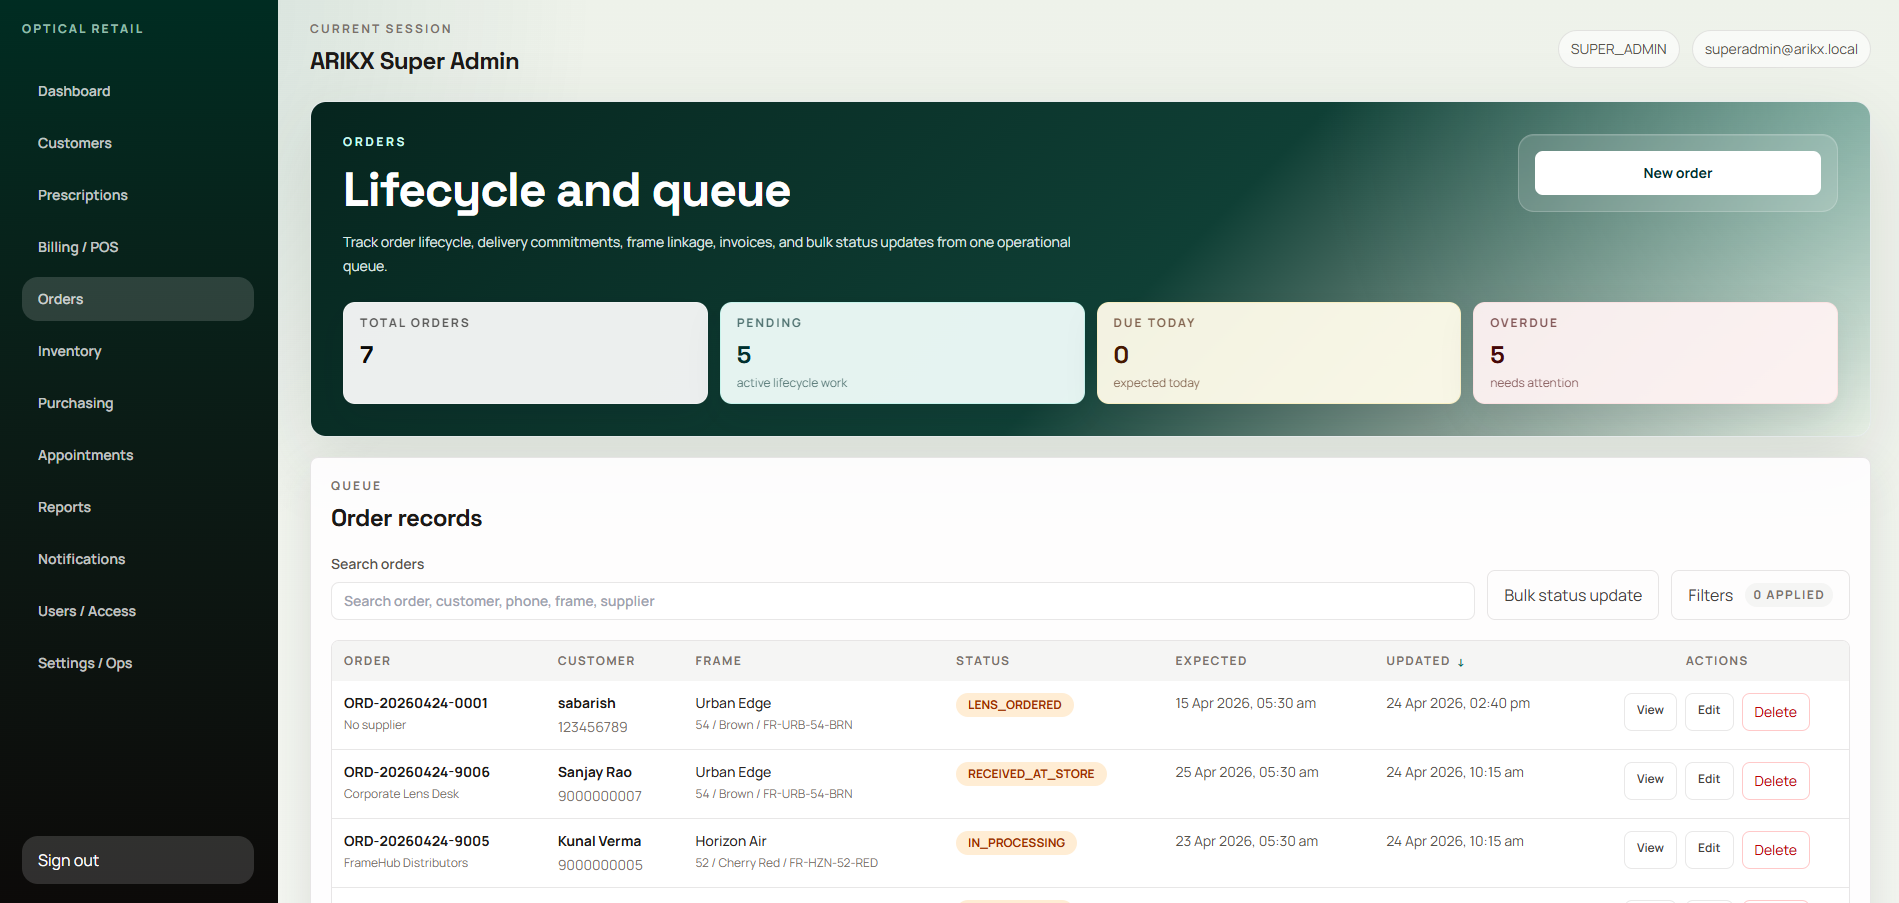Open the Customers section

[x=75, y=143]
